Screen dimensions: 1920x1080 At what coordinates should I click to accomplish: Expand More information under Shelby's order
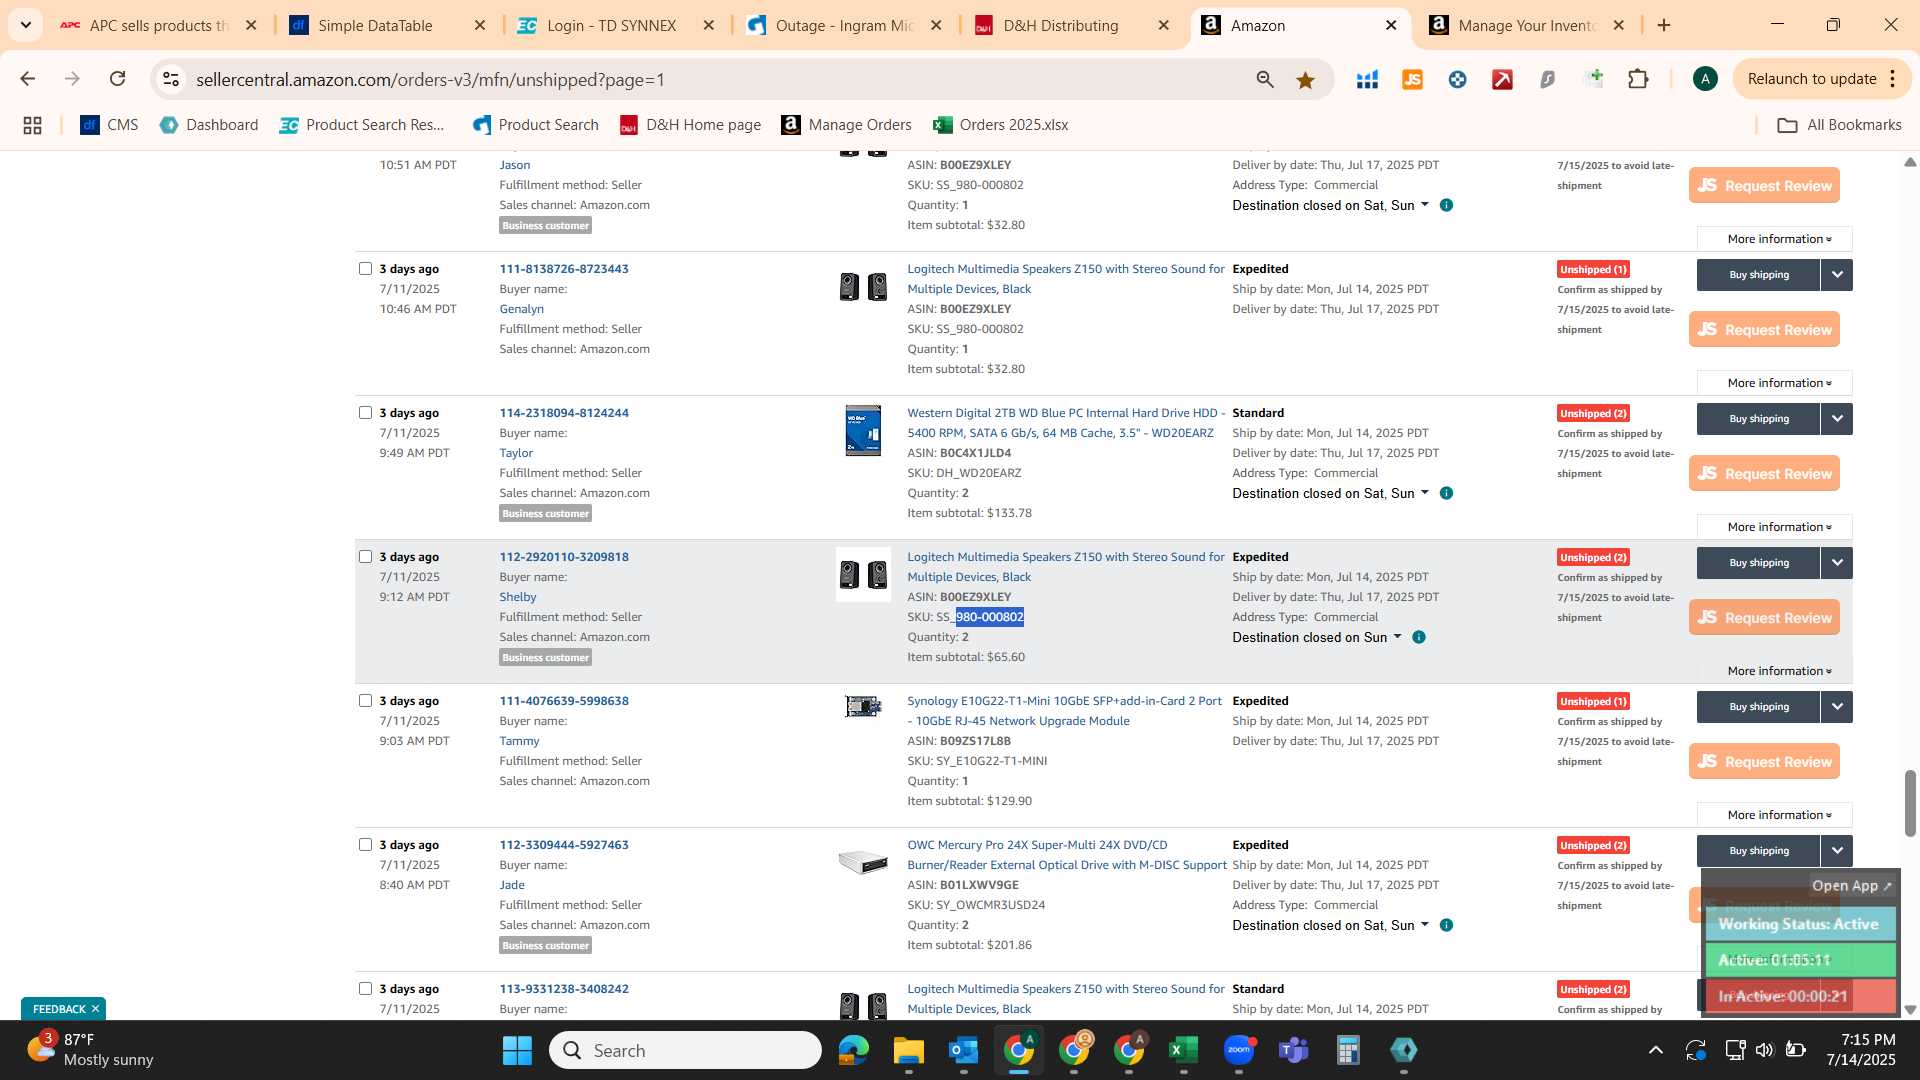[1775, 671]
